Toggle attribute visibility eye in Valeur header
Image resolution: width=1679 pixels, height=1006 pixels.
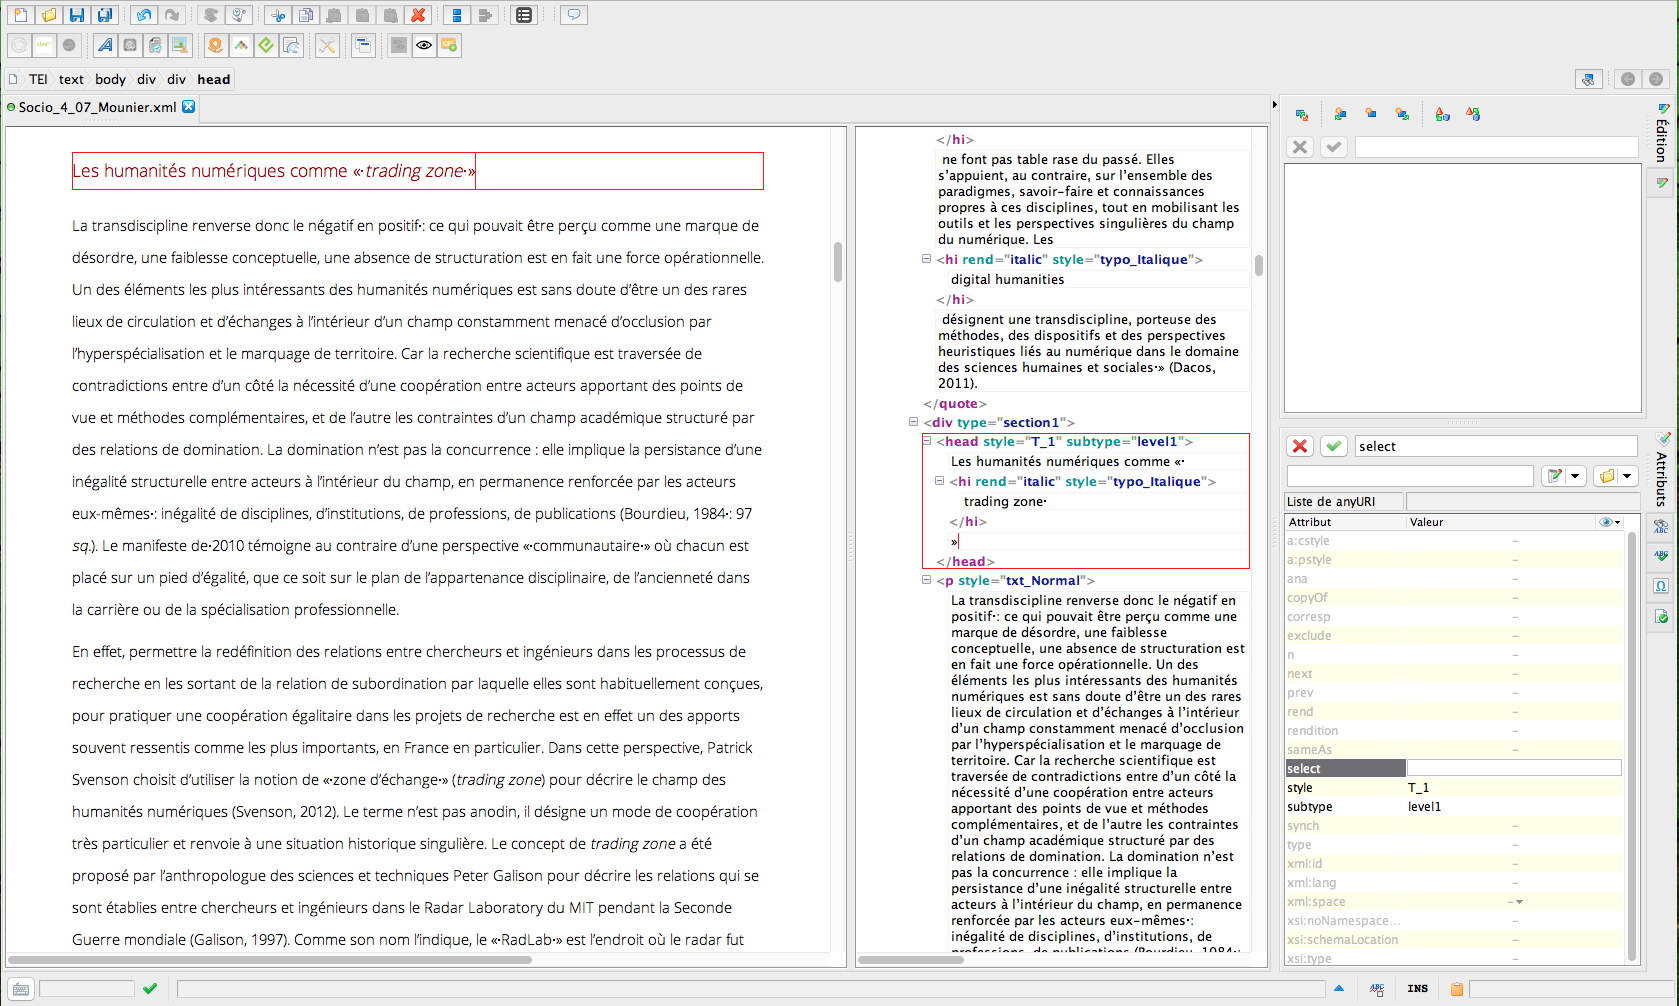pyautogui.click(x=1606, y=522)
